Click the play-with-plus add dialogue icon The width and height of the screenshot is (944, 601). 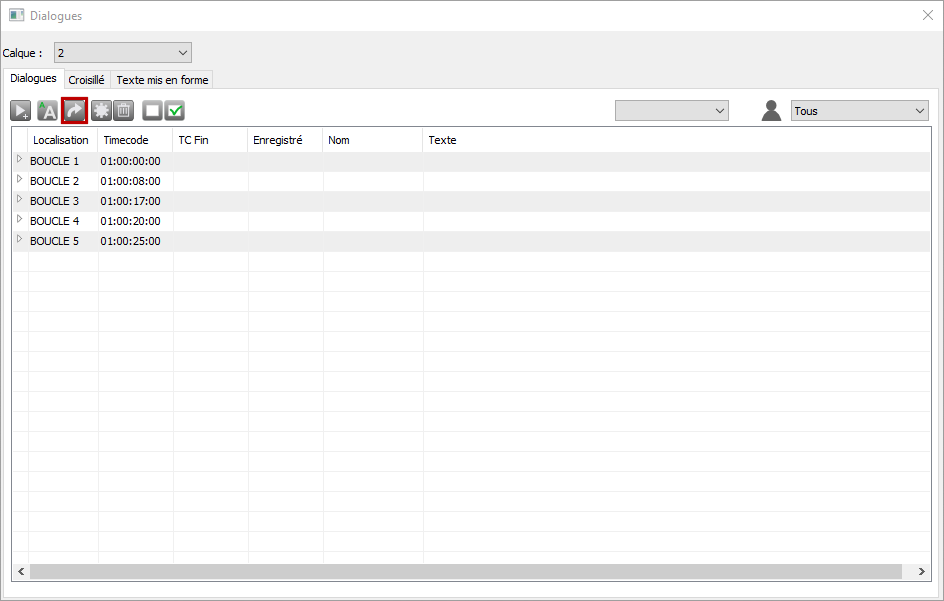[20, 111]
